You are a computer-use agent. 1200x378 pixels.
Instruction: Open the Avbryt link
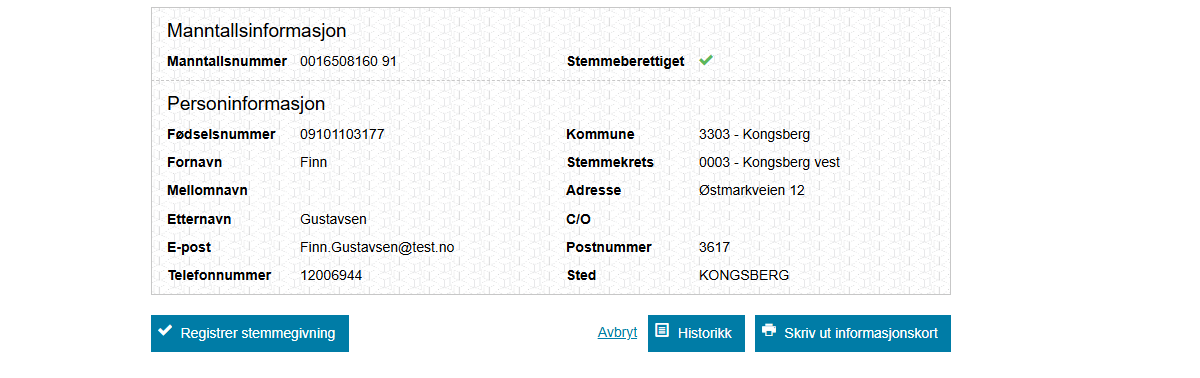tap(617, 334)
